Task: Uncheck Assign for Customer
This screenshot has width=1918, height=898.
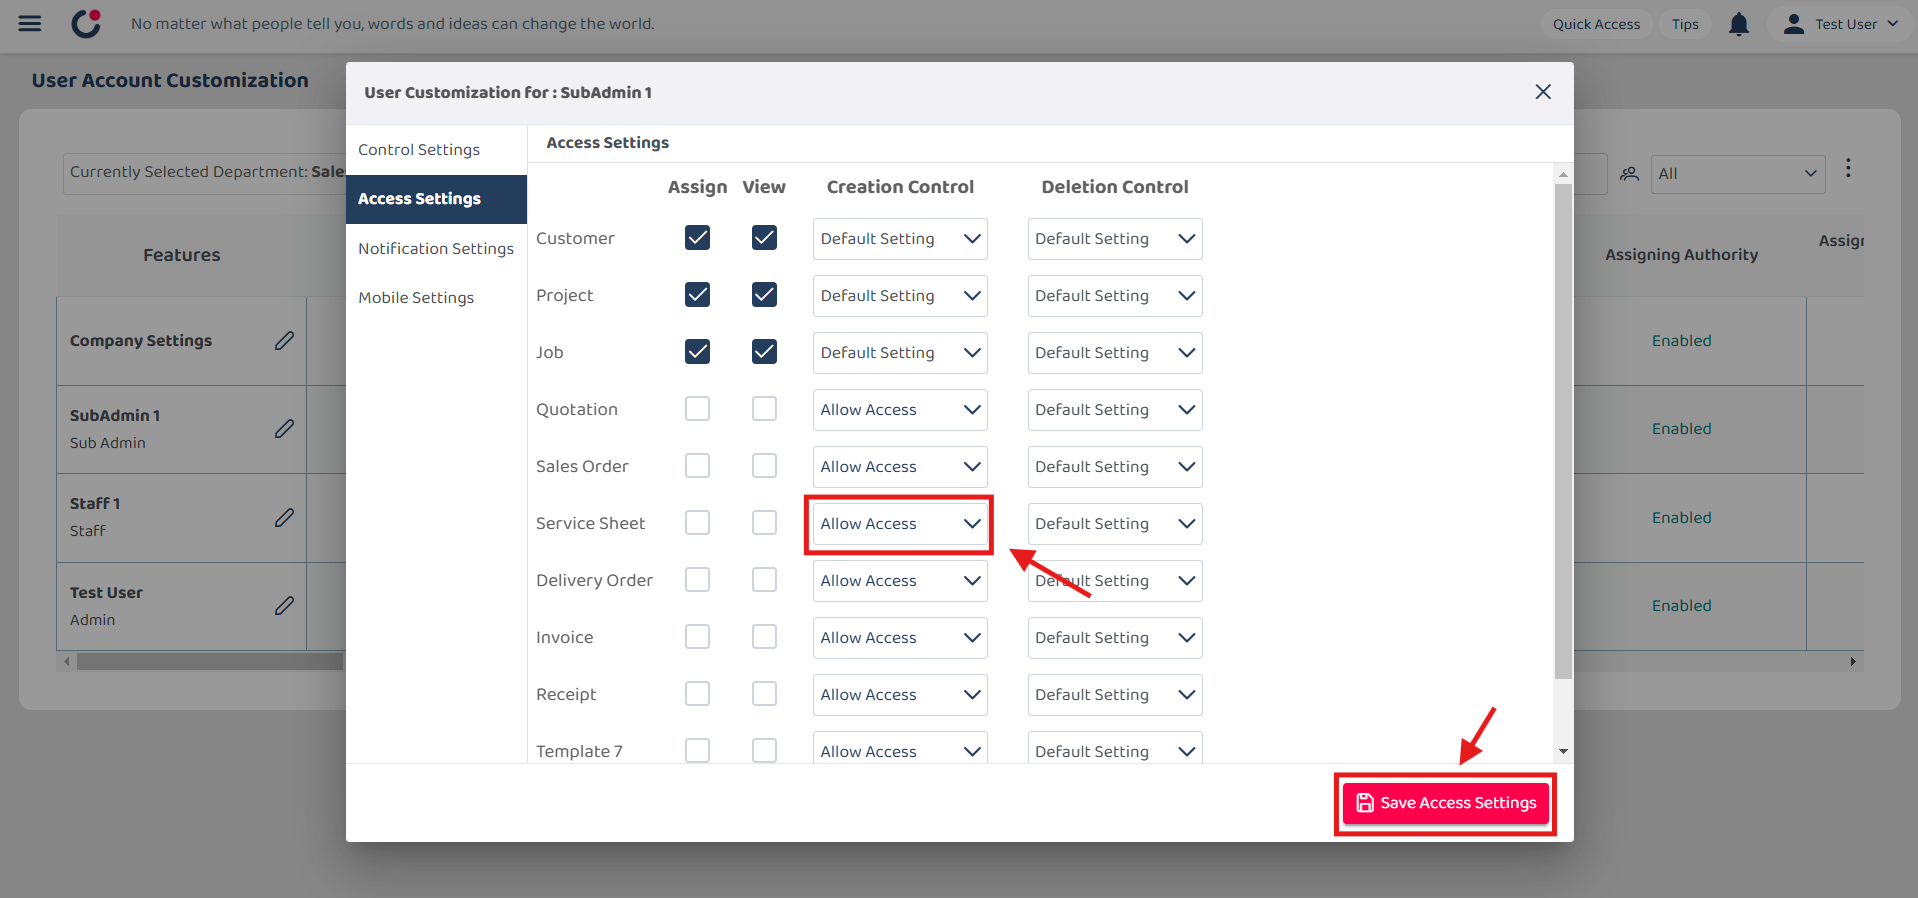Action: point(697,238)
